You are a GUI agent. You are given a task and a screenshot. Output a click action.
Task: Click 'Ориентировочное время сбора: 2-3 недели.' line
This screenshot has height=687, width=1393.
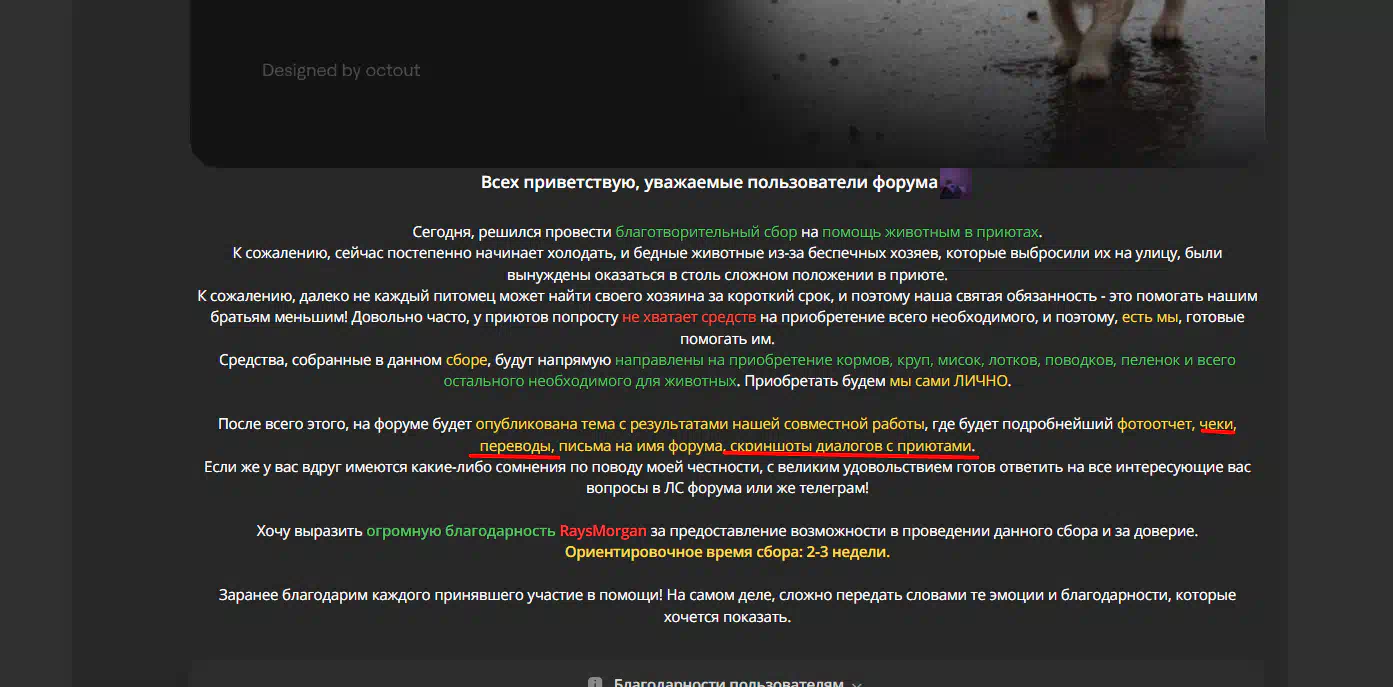727,552
